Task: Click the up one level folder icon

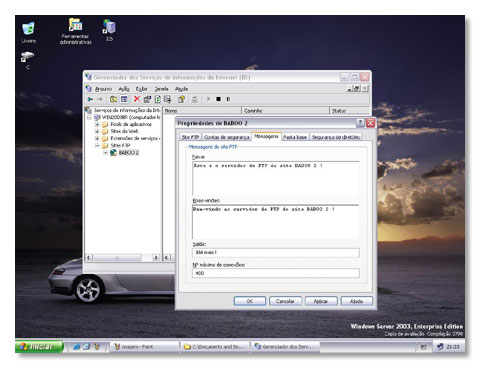Action: pos(113,99)
